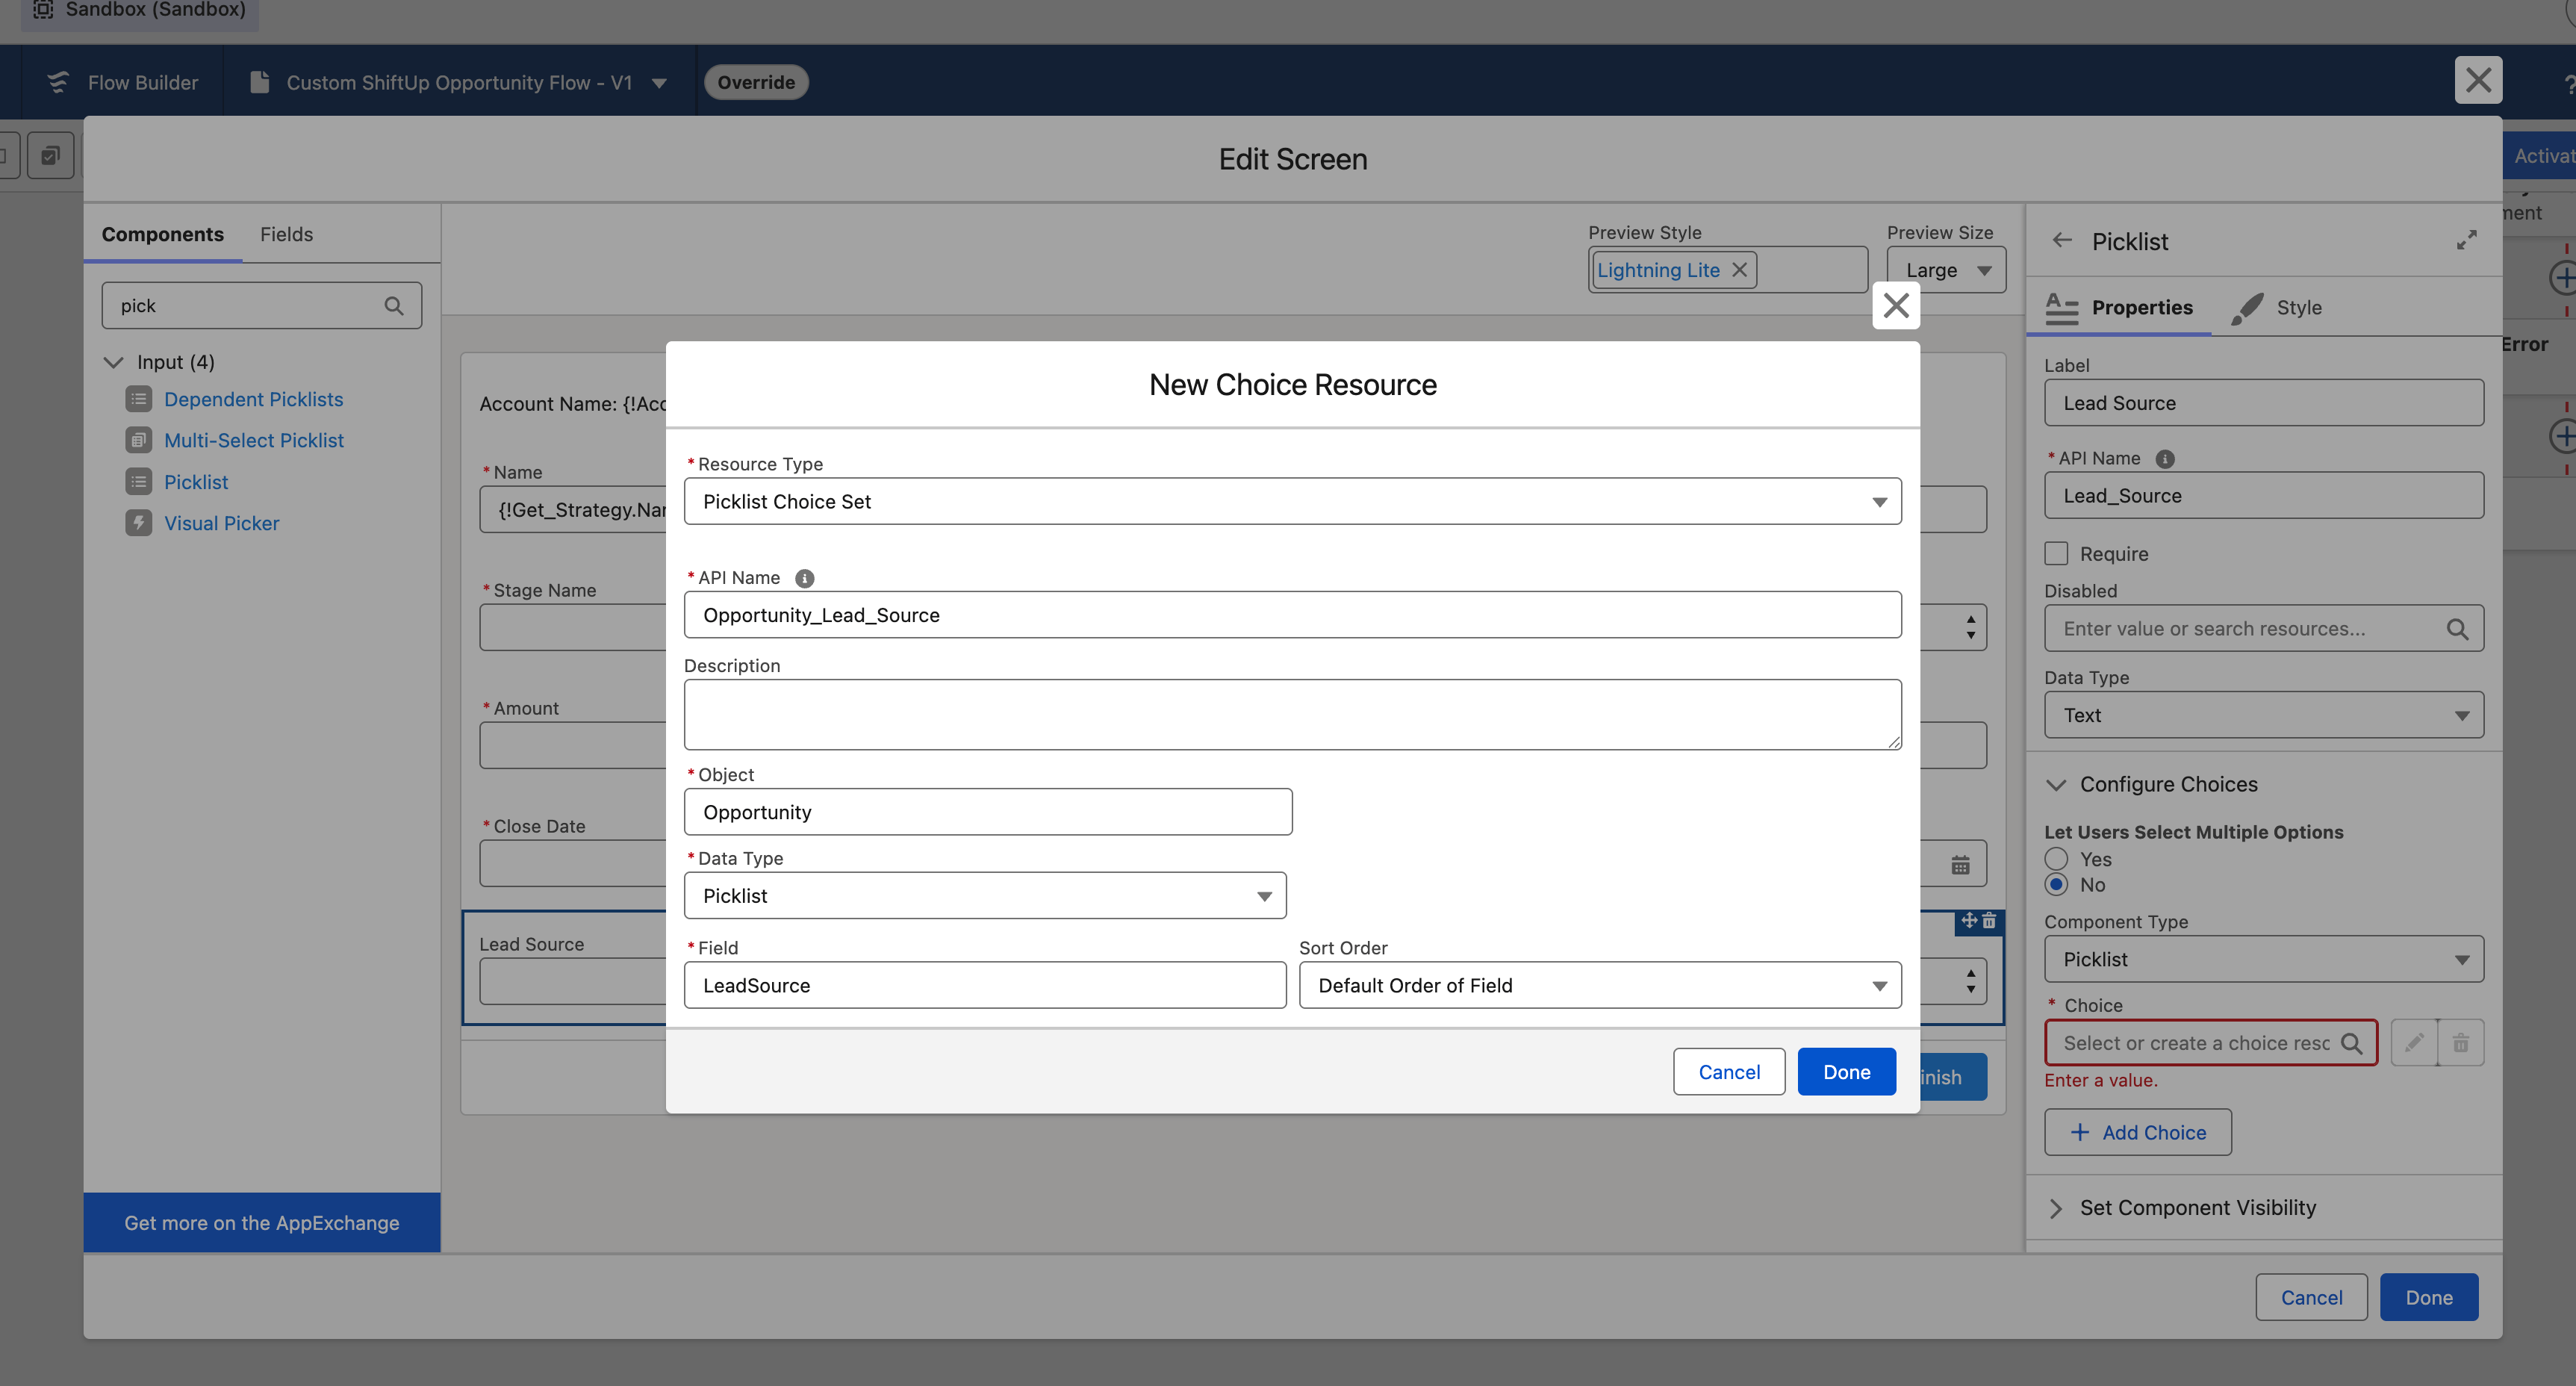Click the panel API Name input Lead_Source

pyautogui.click(x=2263, y=496)
